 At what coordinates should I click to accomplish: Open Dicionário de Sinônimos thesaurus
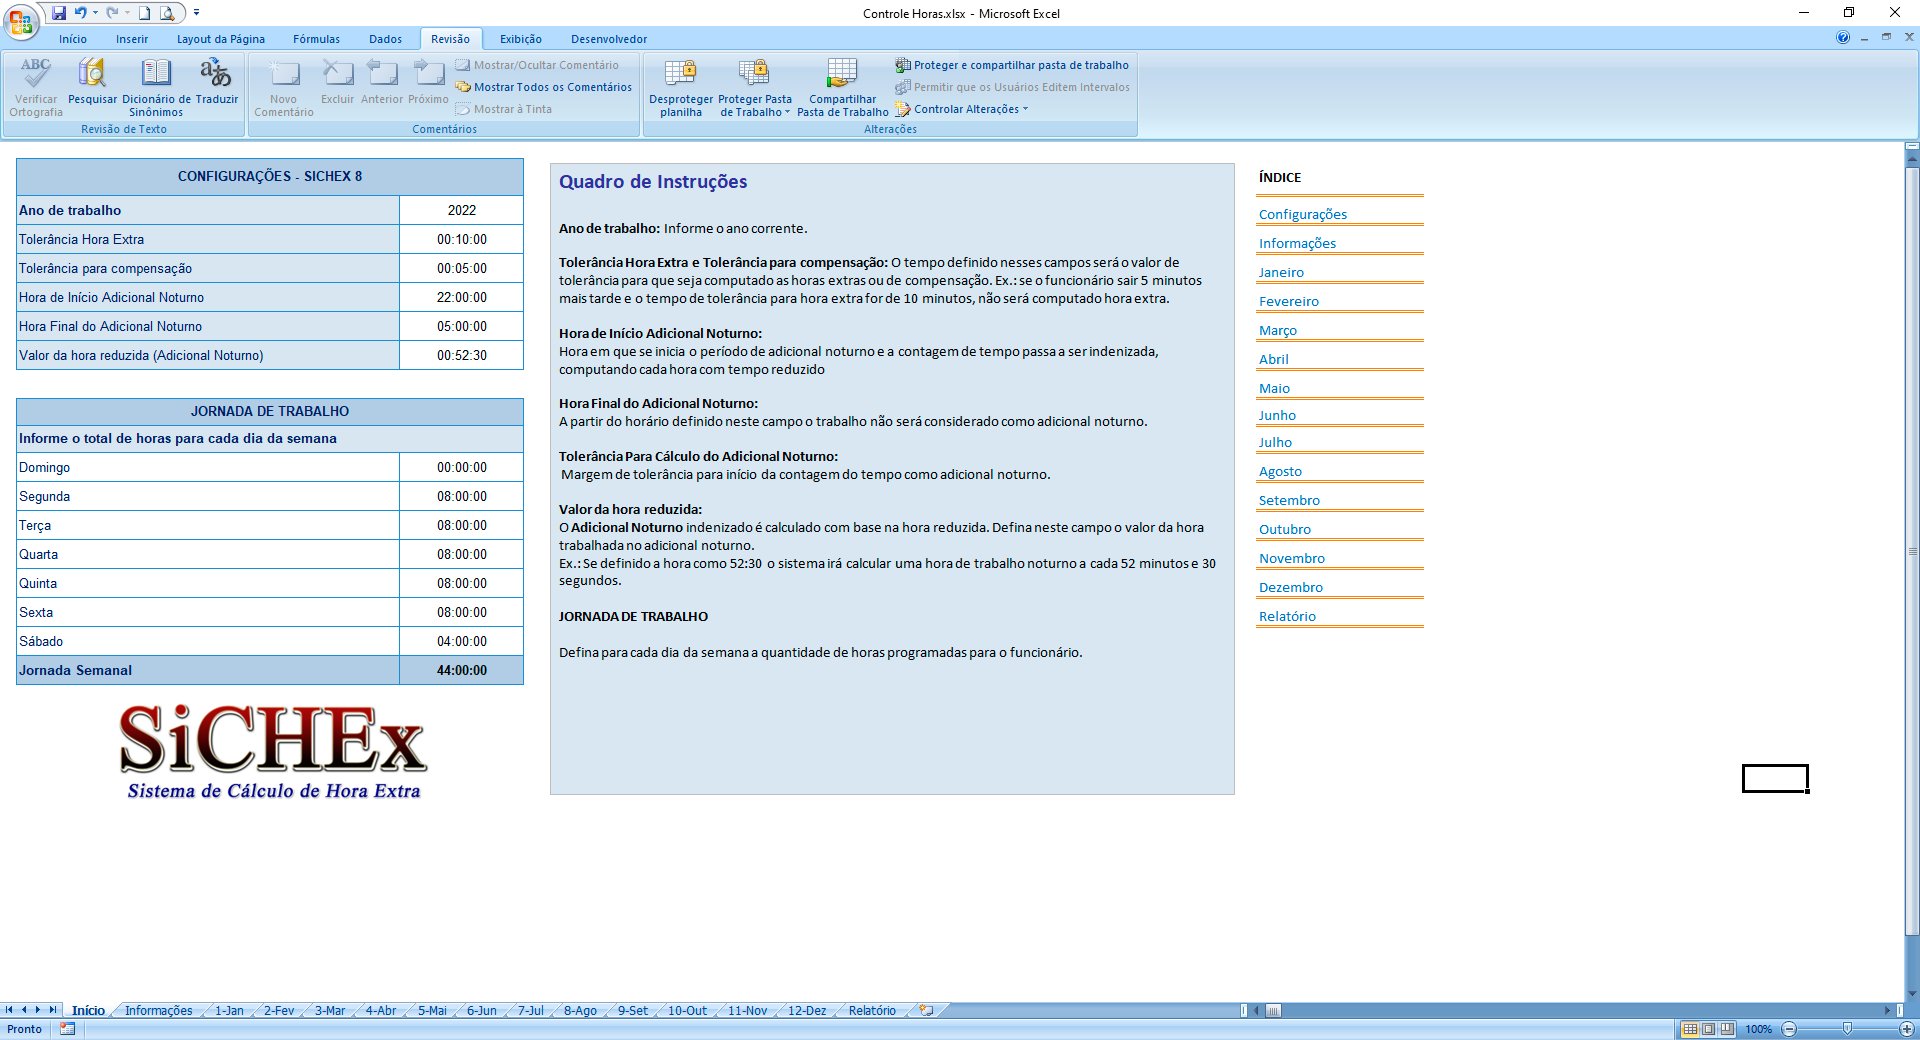click(x=156, y=87)
